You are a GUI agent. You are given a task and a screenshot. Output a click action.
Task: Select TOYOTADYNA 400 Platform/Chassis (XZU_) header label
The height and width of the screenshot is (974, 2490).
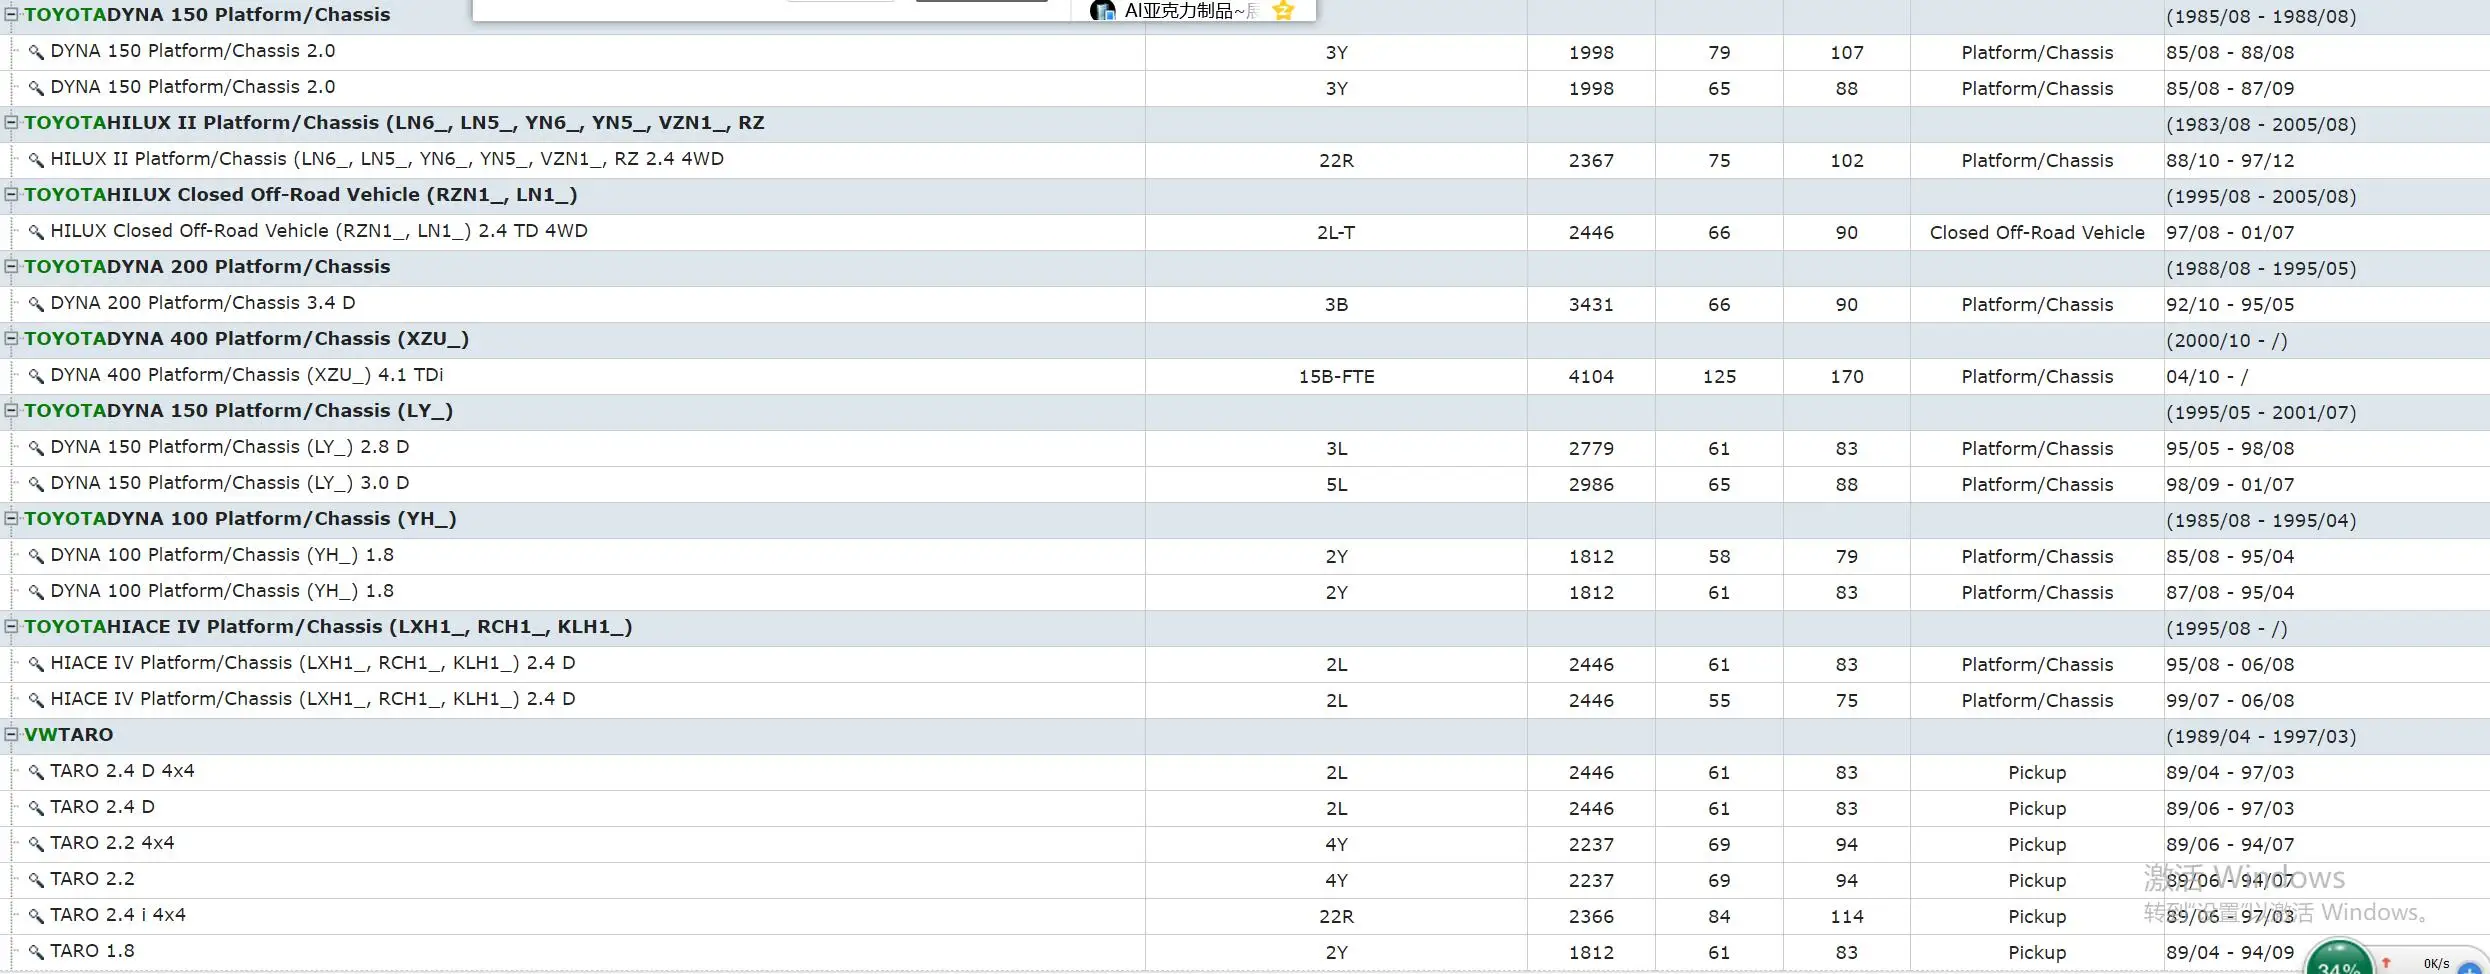pos(246,339)
